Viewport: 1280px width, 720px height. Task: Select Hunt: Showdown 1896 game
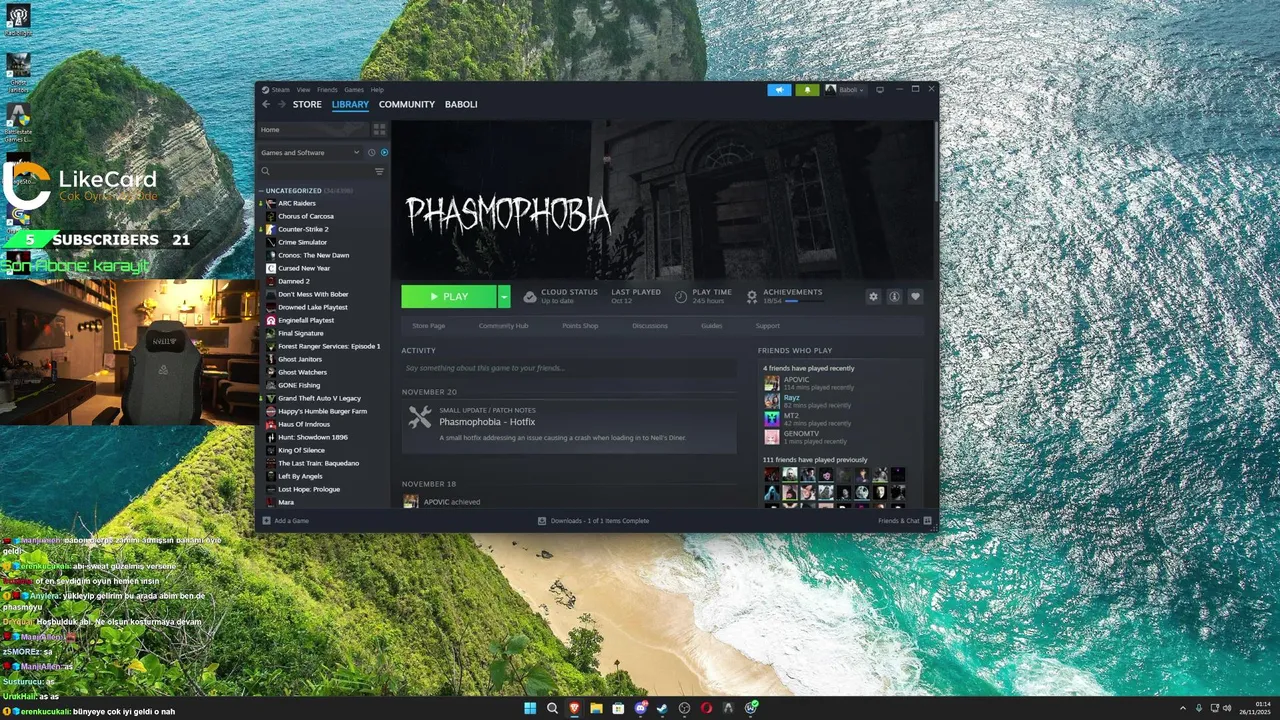click(313, 437)
